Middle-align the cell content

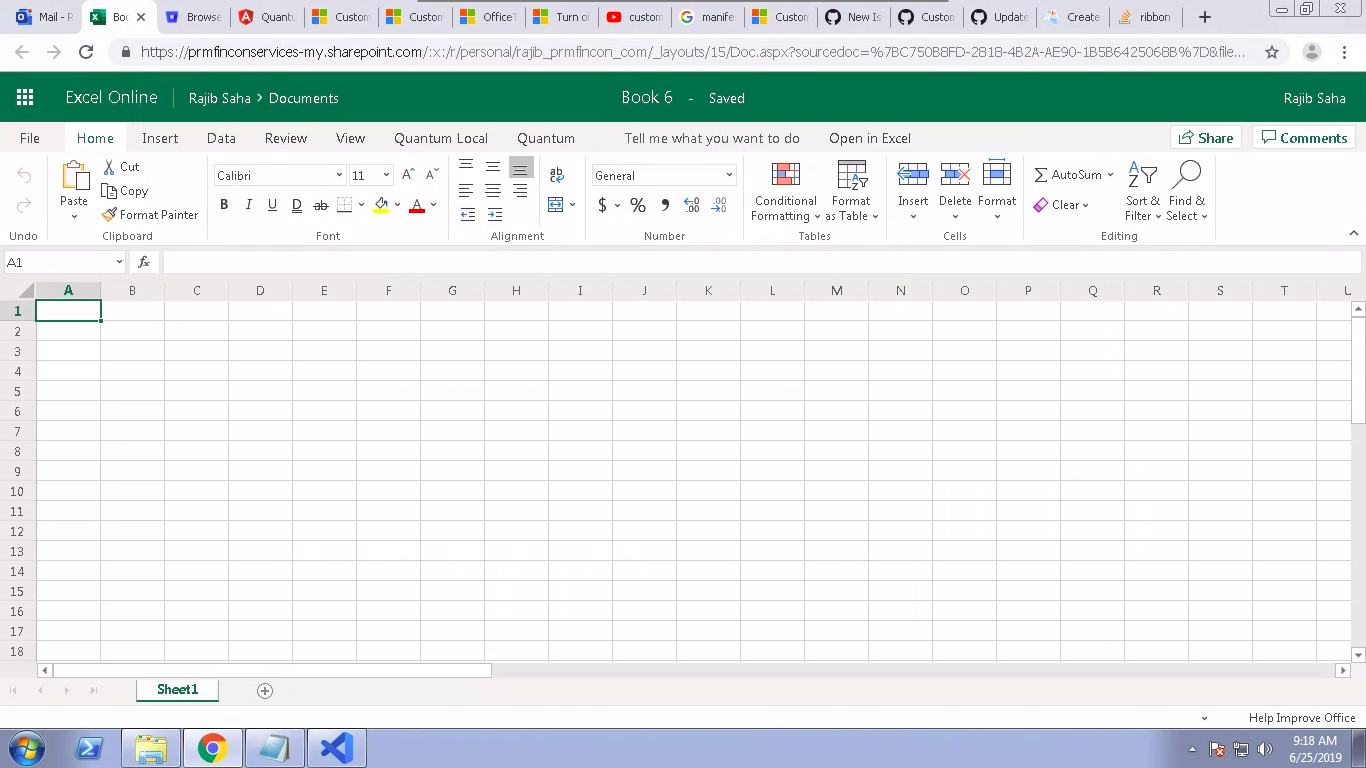[x=493, y=167]
